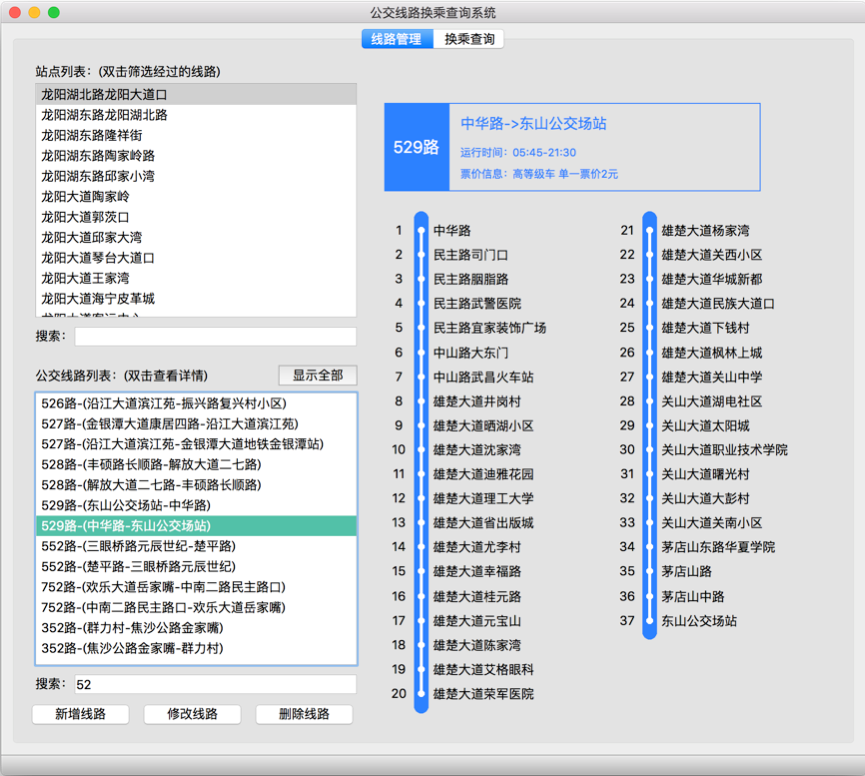Click the 新增线路 button
This screenshot has width=865, height=776.
click(81, 714)
